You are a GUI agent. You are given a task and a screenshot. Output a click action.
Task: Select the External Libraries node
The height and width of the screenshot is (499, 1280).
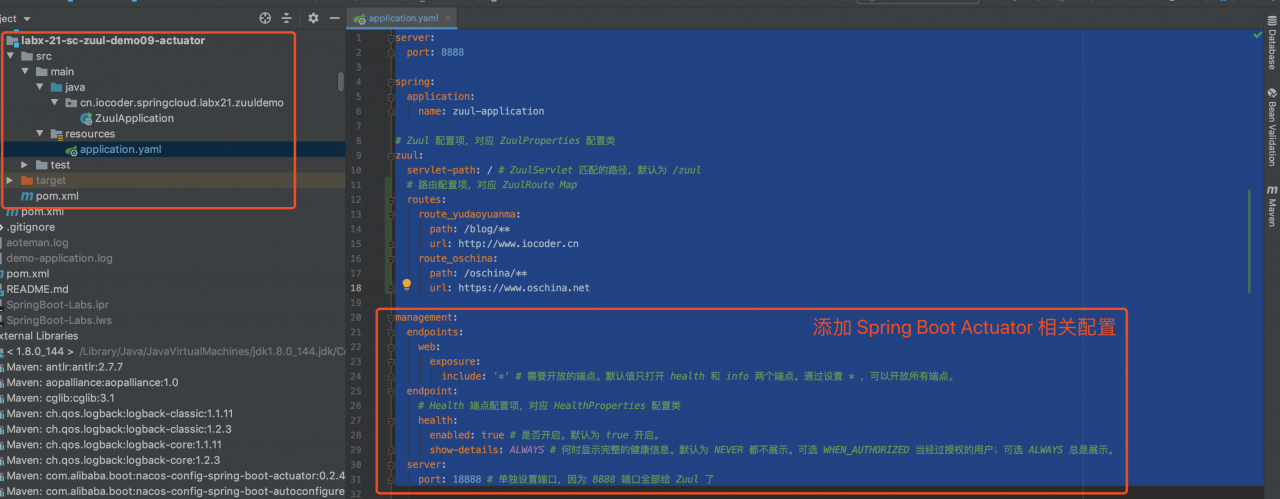click(x=39, y=336)
